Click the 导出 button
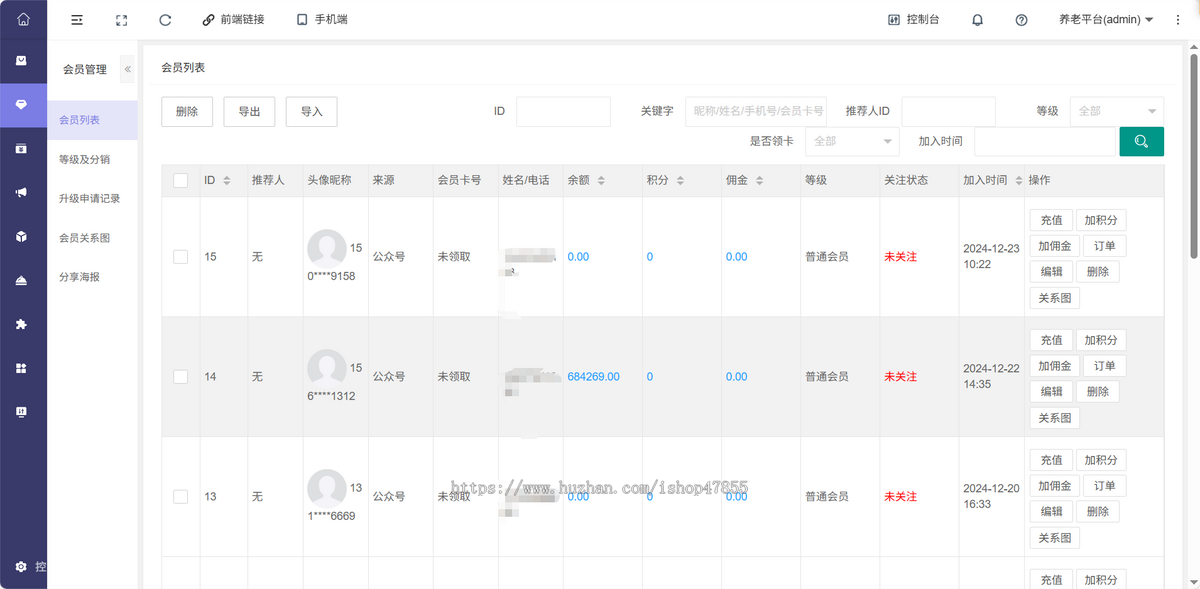 [249, 112]
